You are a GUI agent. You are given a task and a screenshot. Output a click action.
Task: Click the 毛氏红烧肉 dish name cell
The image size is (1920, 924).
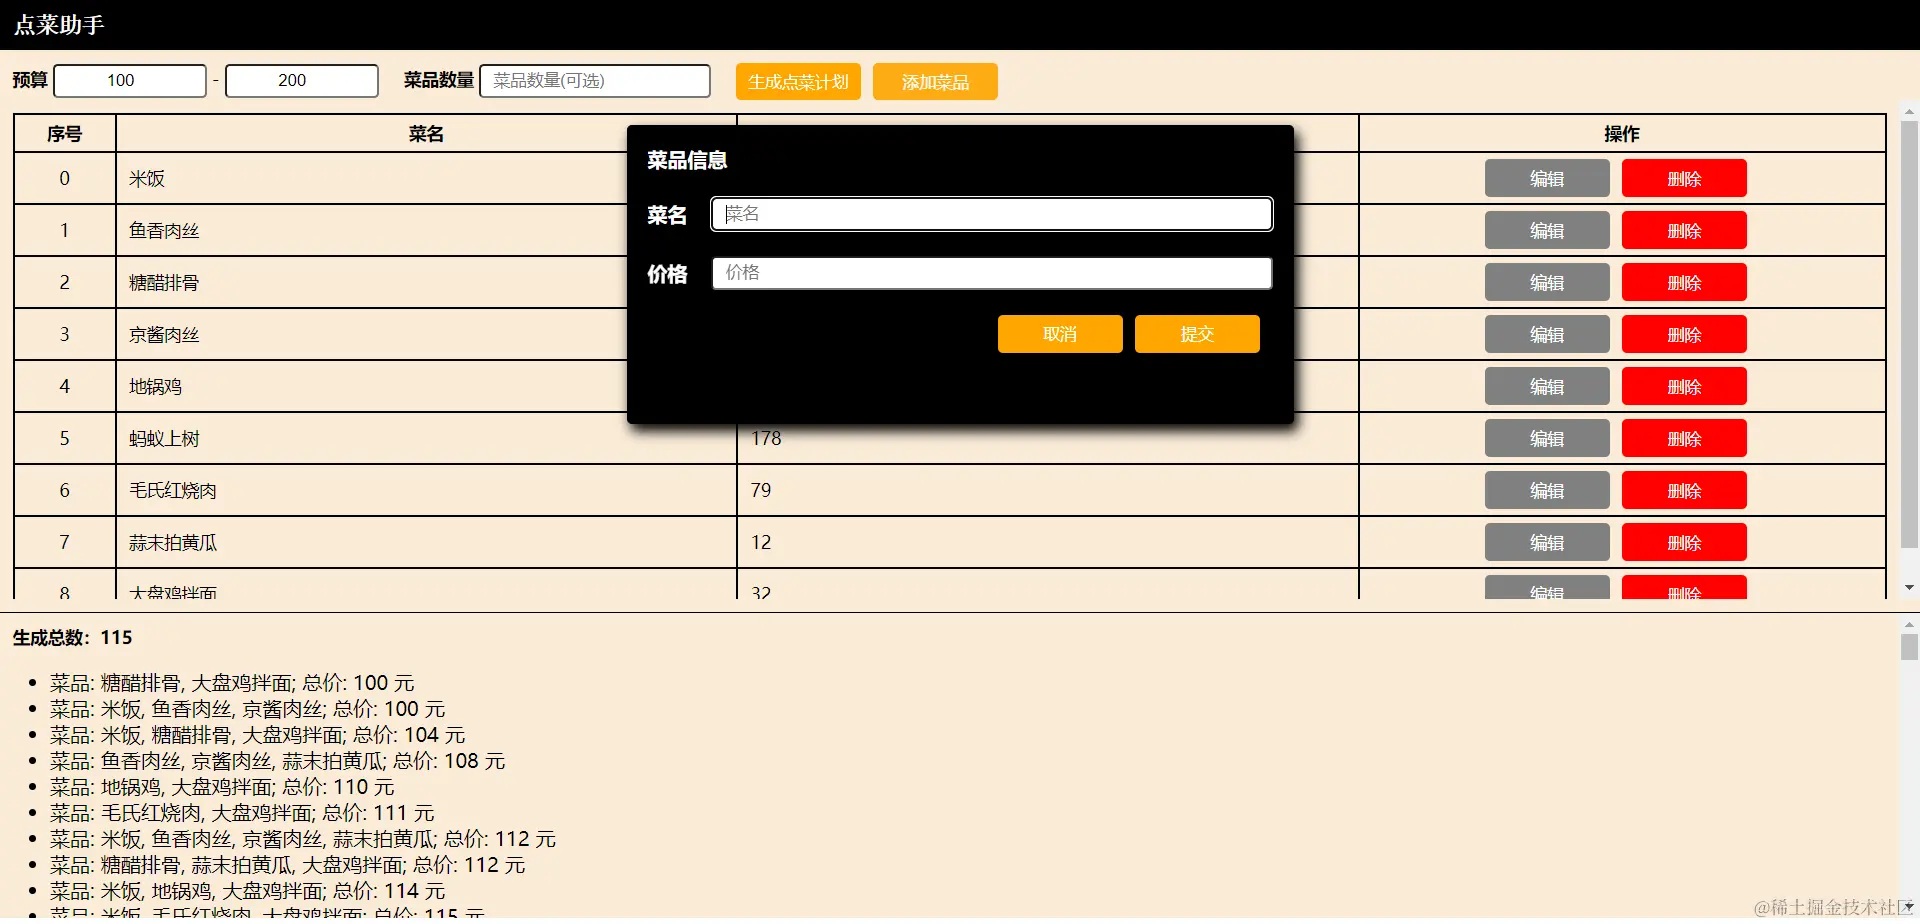click(x=426, y=491)
